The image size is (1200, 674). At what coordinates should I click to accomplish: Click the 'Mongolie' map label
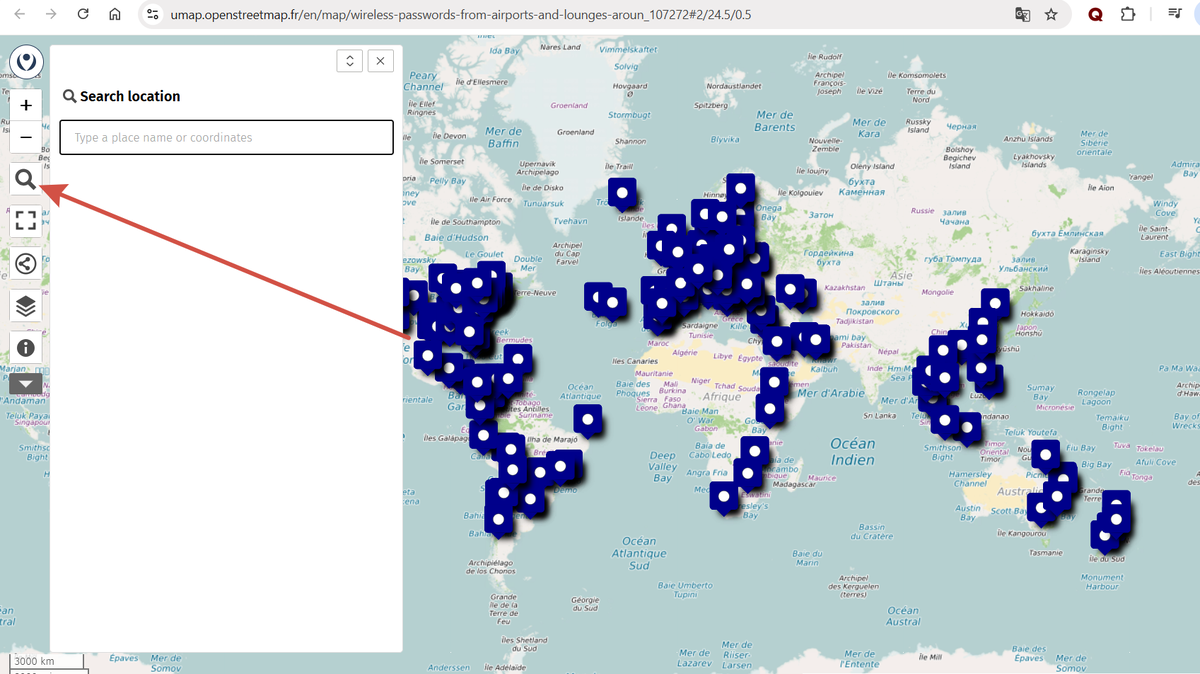click(937, 292)
